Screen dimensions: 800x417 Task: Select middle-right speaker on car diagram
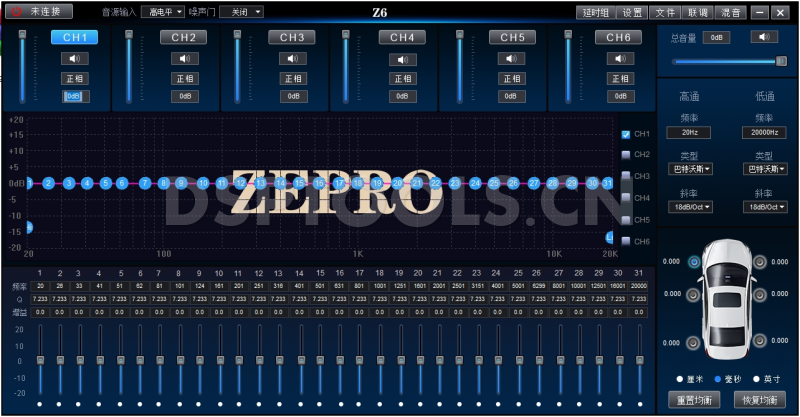pyautogui.click(x=760, y=295)
